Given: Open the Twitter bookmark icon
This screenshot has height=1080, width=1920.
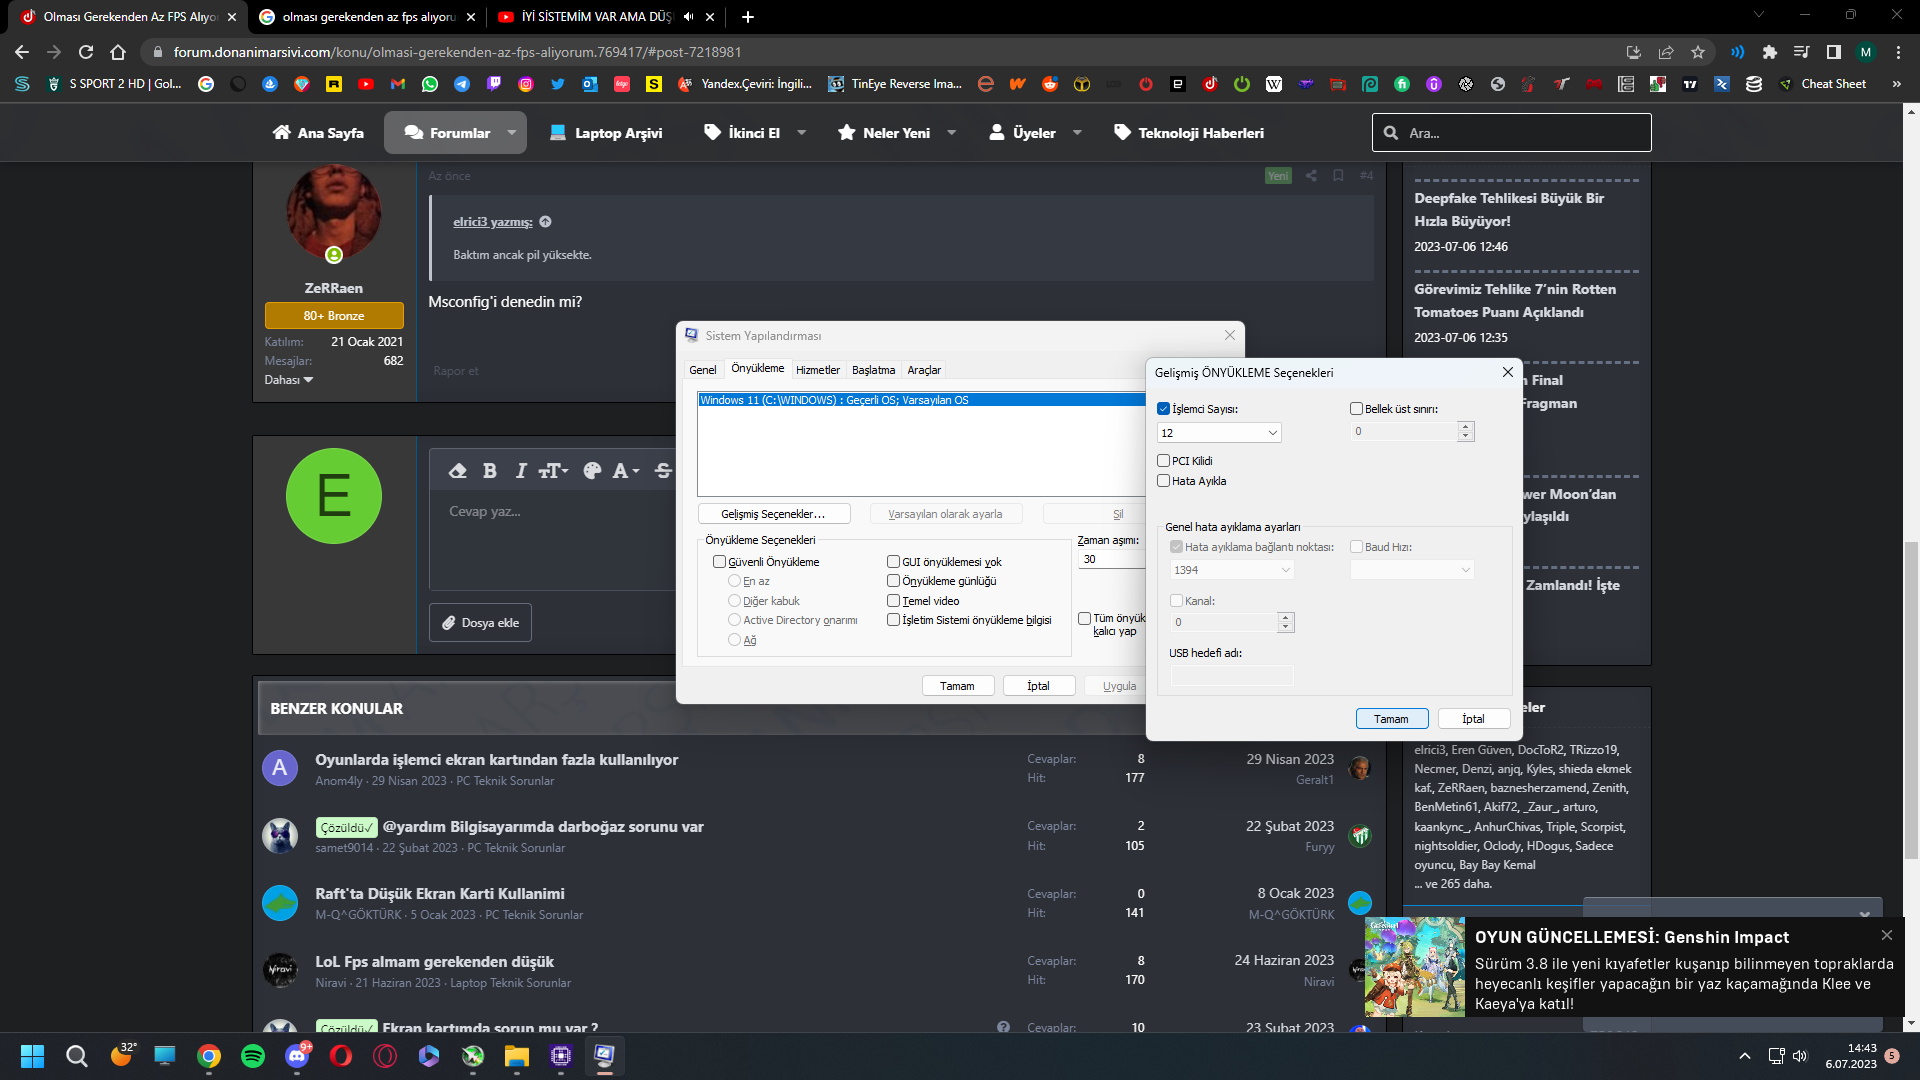Looking at the screenshot, I should [558, 84].
